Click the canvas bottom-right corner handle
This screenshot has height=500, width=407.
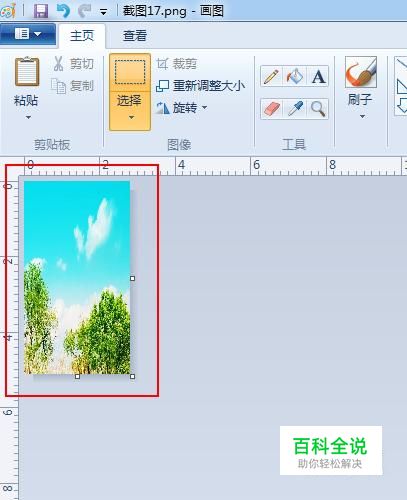pyautogui.click(x=133, y=376)
